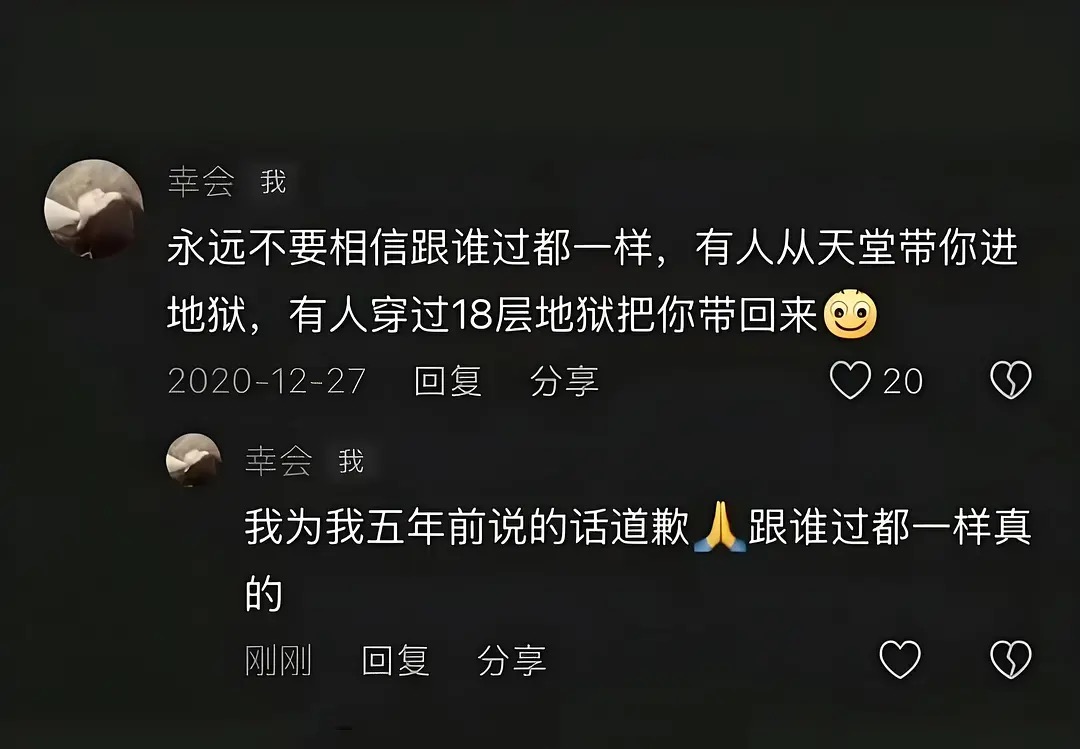
Task: Open username 幸会 on the top comment
Action: pos(201,182)
